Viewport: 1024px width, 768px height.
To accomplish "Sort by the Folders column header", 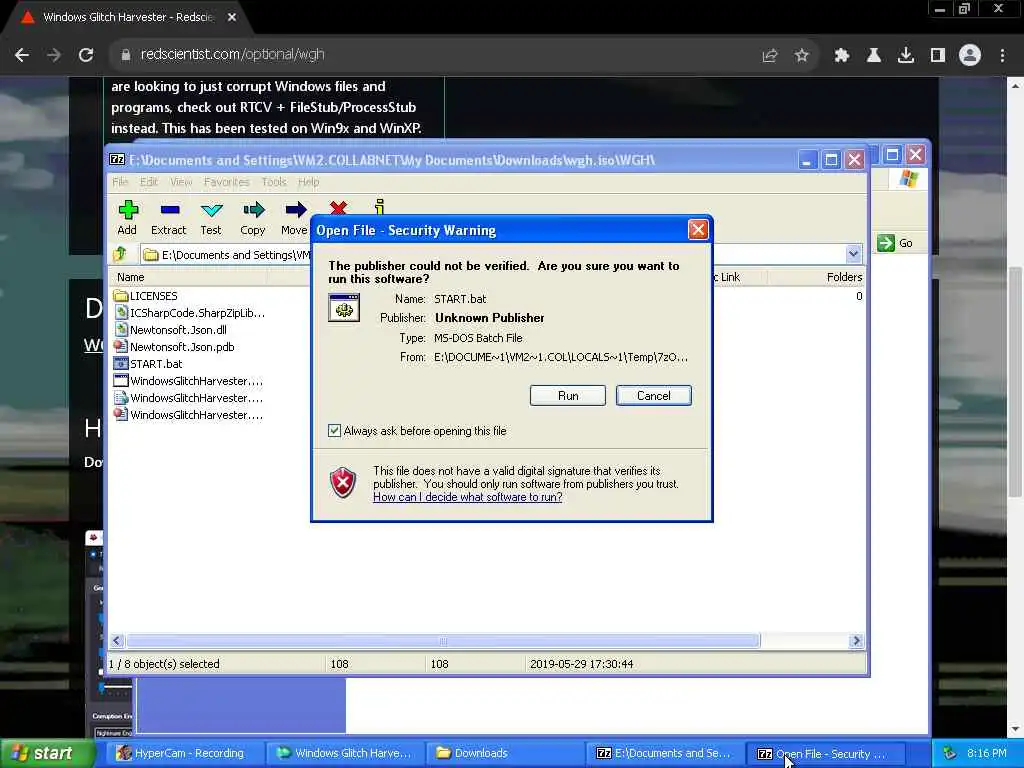I will [816, 277].
